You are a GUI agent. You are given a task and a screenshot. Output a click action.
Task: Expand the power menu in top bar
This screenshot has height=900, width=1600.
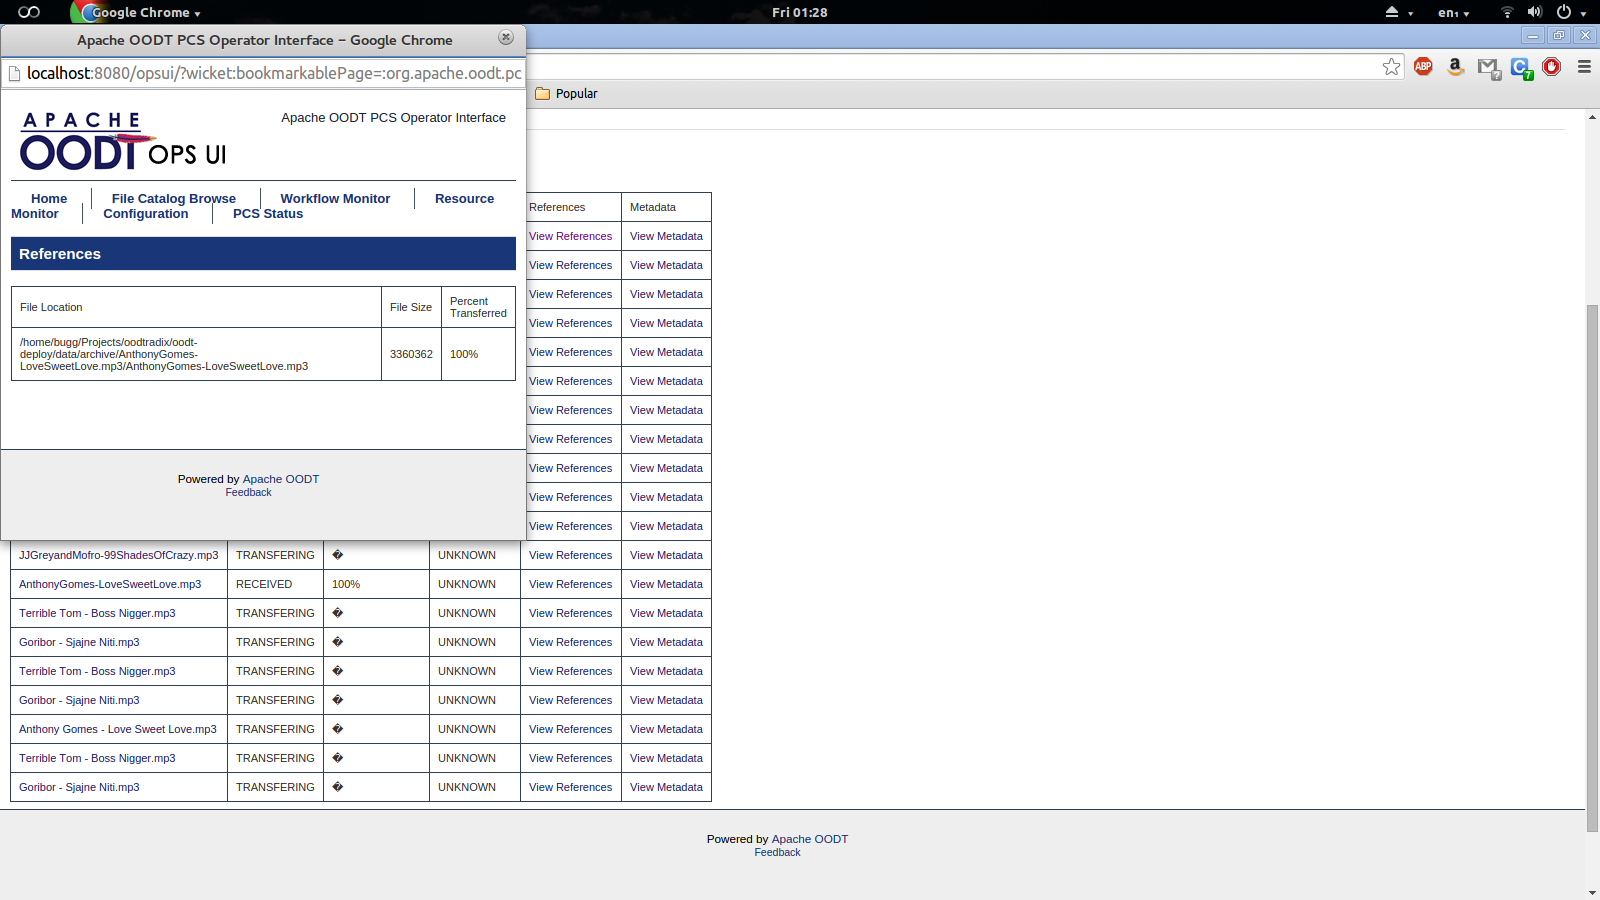click(1570, 13)
